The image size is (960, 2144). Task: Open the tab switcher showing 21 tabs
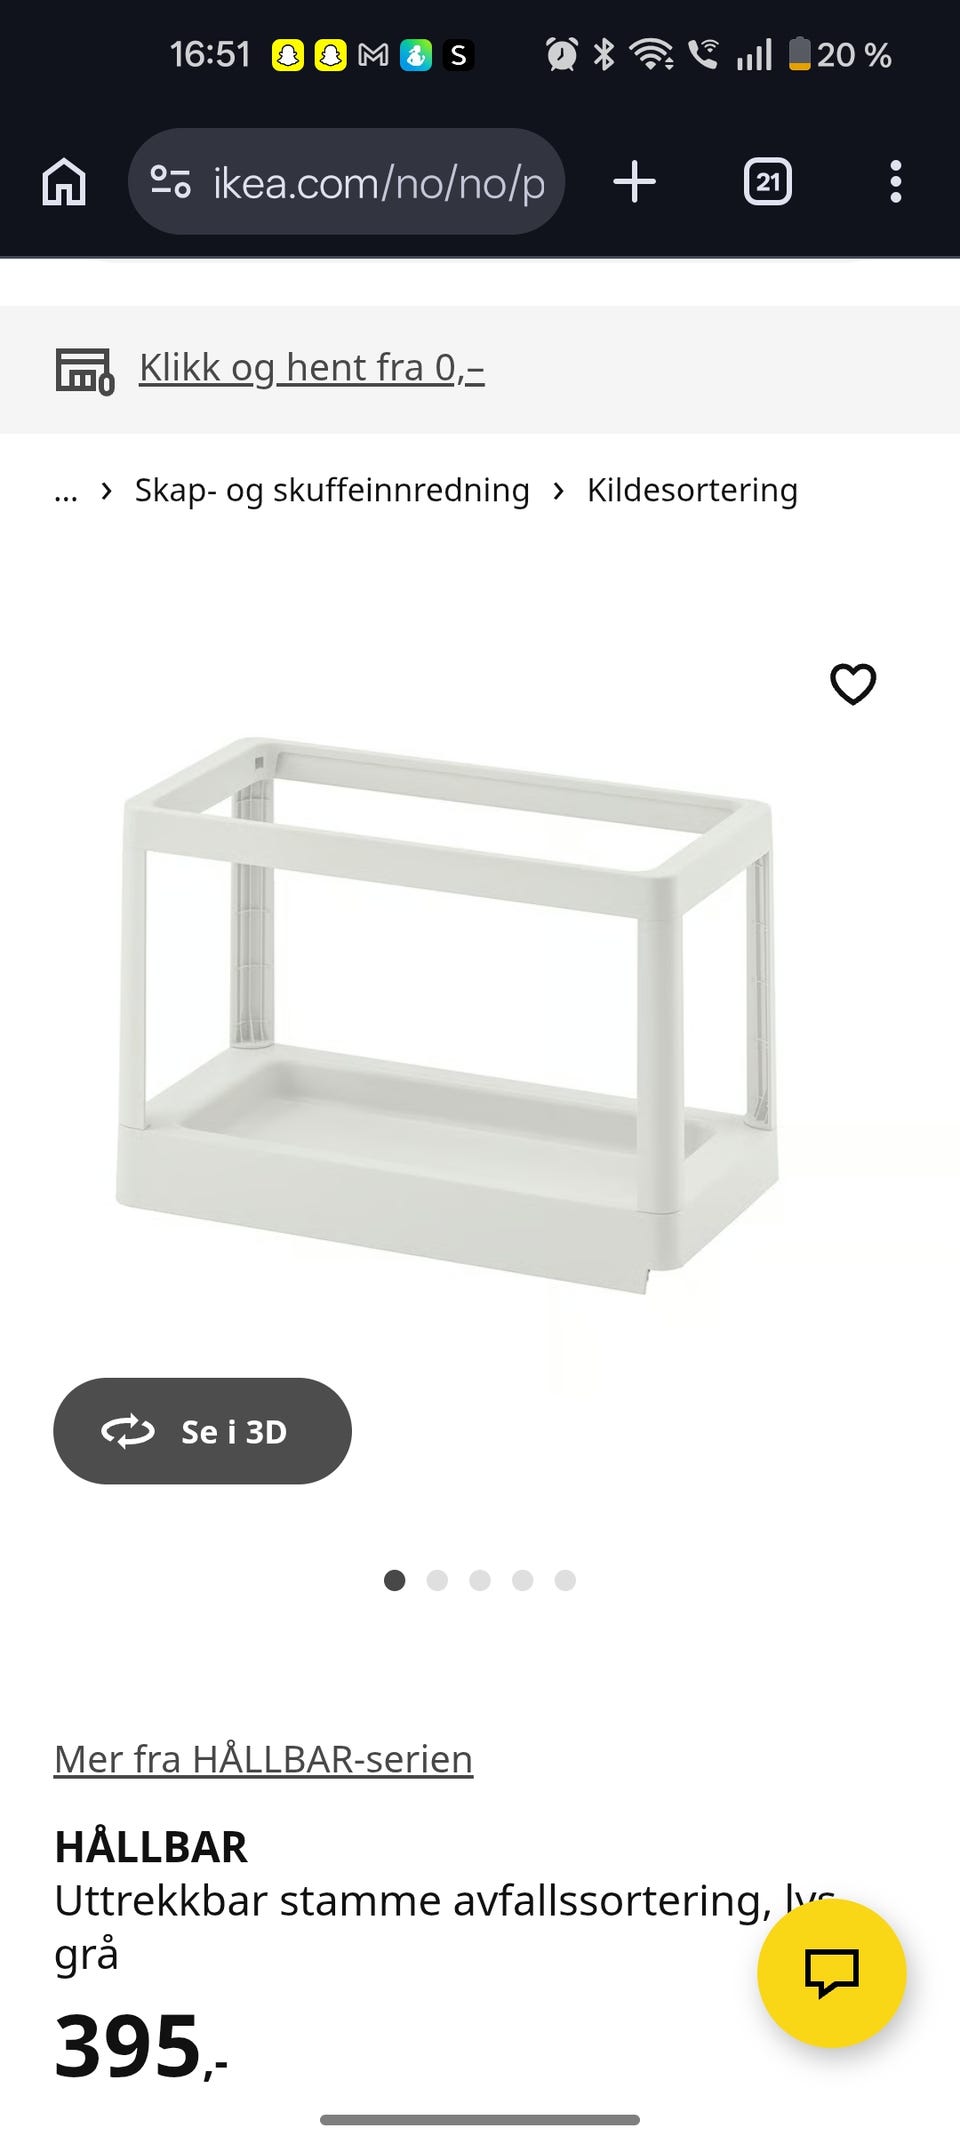pyautogui.click(x=768, y=182)
